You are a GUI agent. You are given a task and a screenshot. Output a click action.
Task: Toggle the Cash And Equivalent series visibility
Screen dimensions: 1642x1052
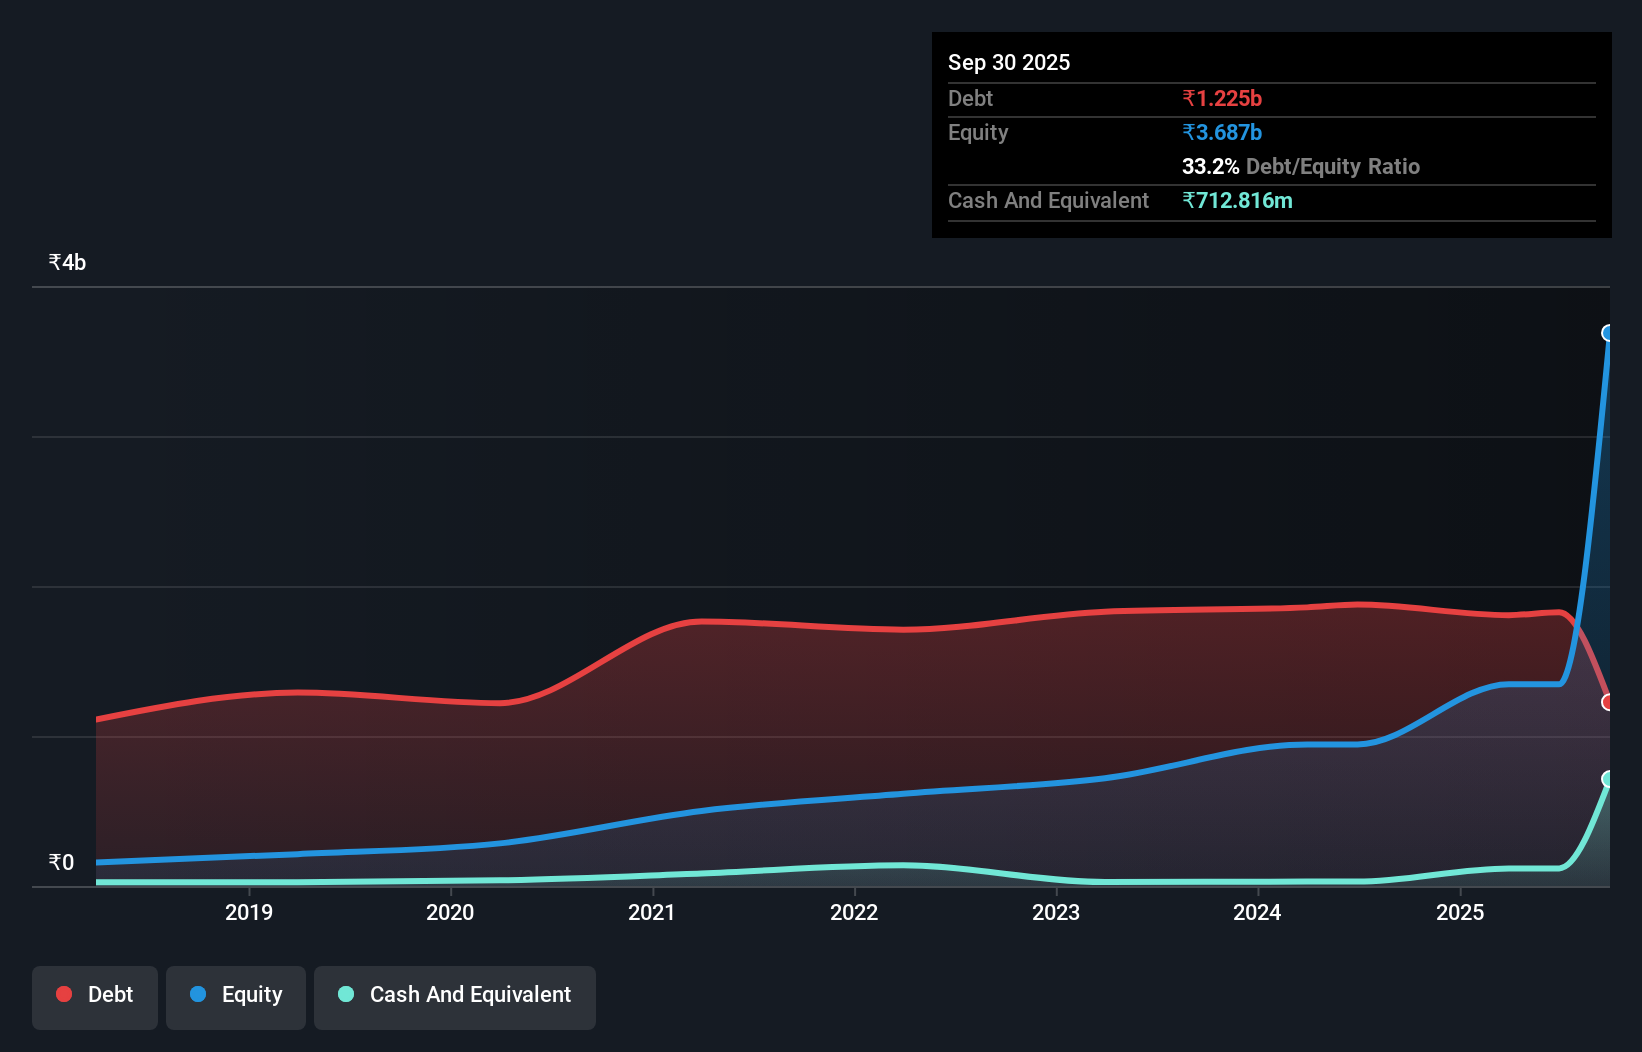pos(455,995)
